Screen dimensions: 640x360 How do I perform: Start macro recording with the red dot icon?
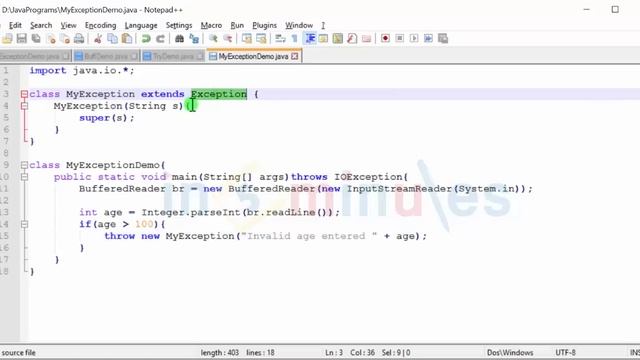click(x=385, y=39)
